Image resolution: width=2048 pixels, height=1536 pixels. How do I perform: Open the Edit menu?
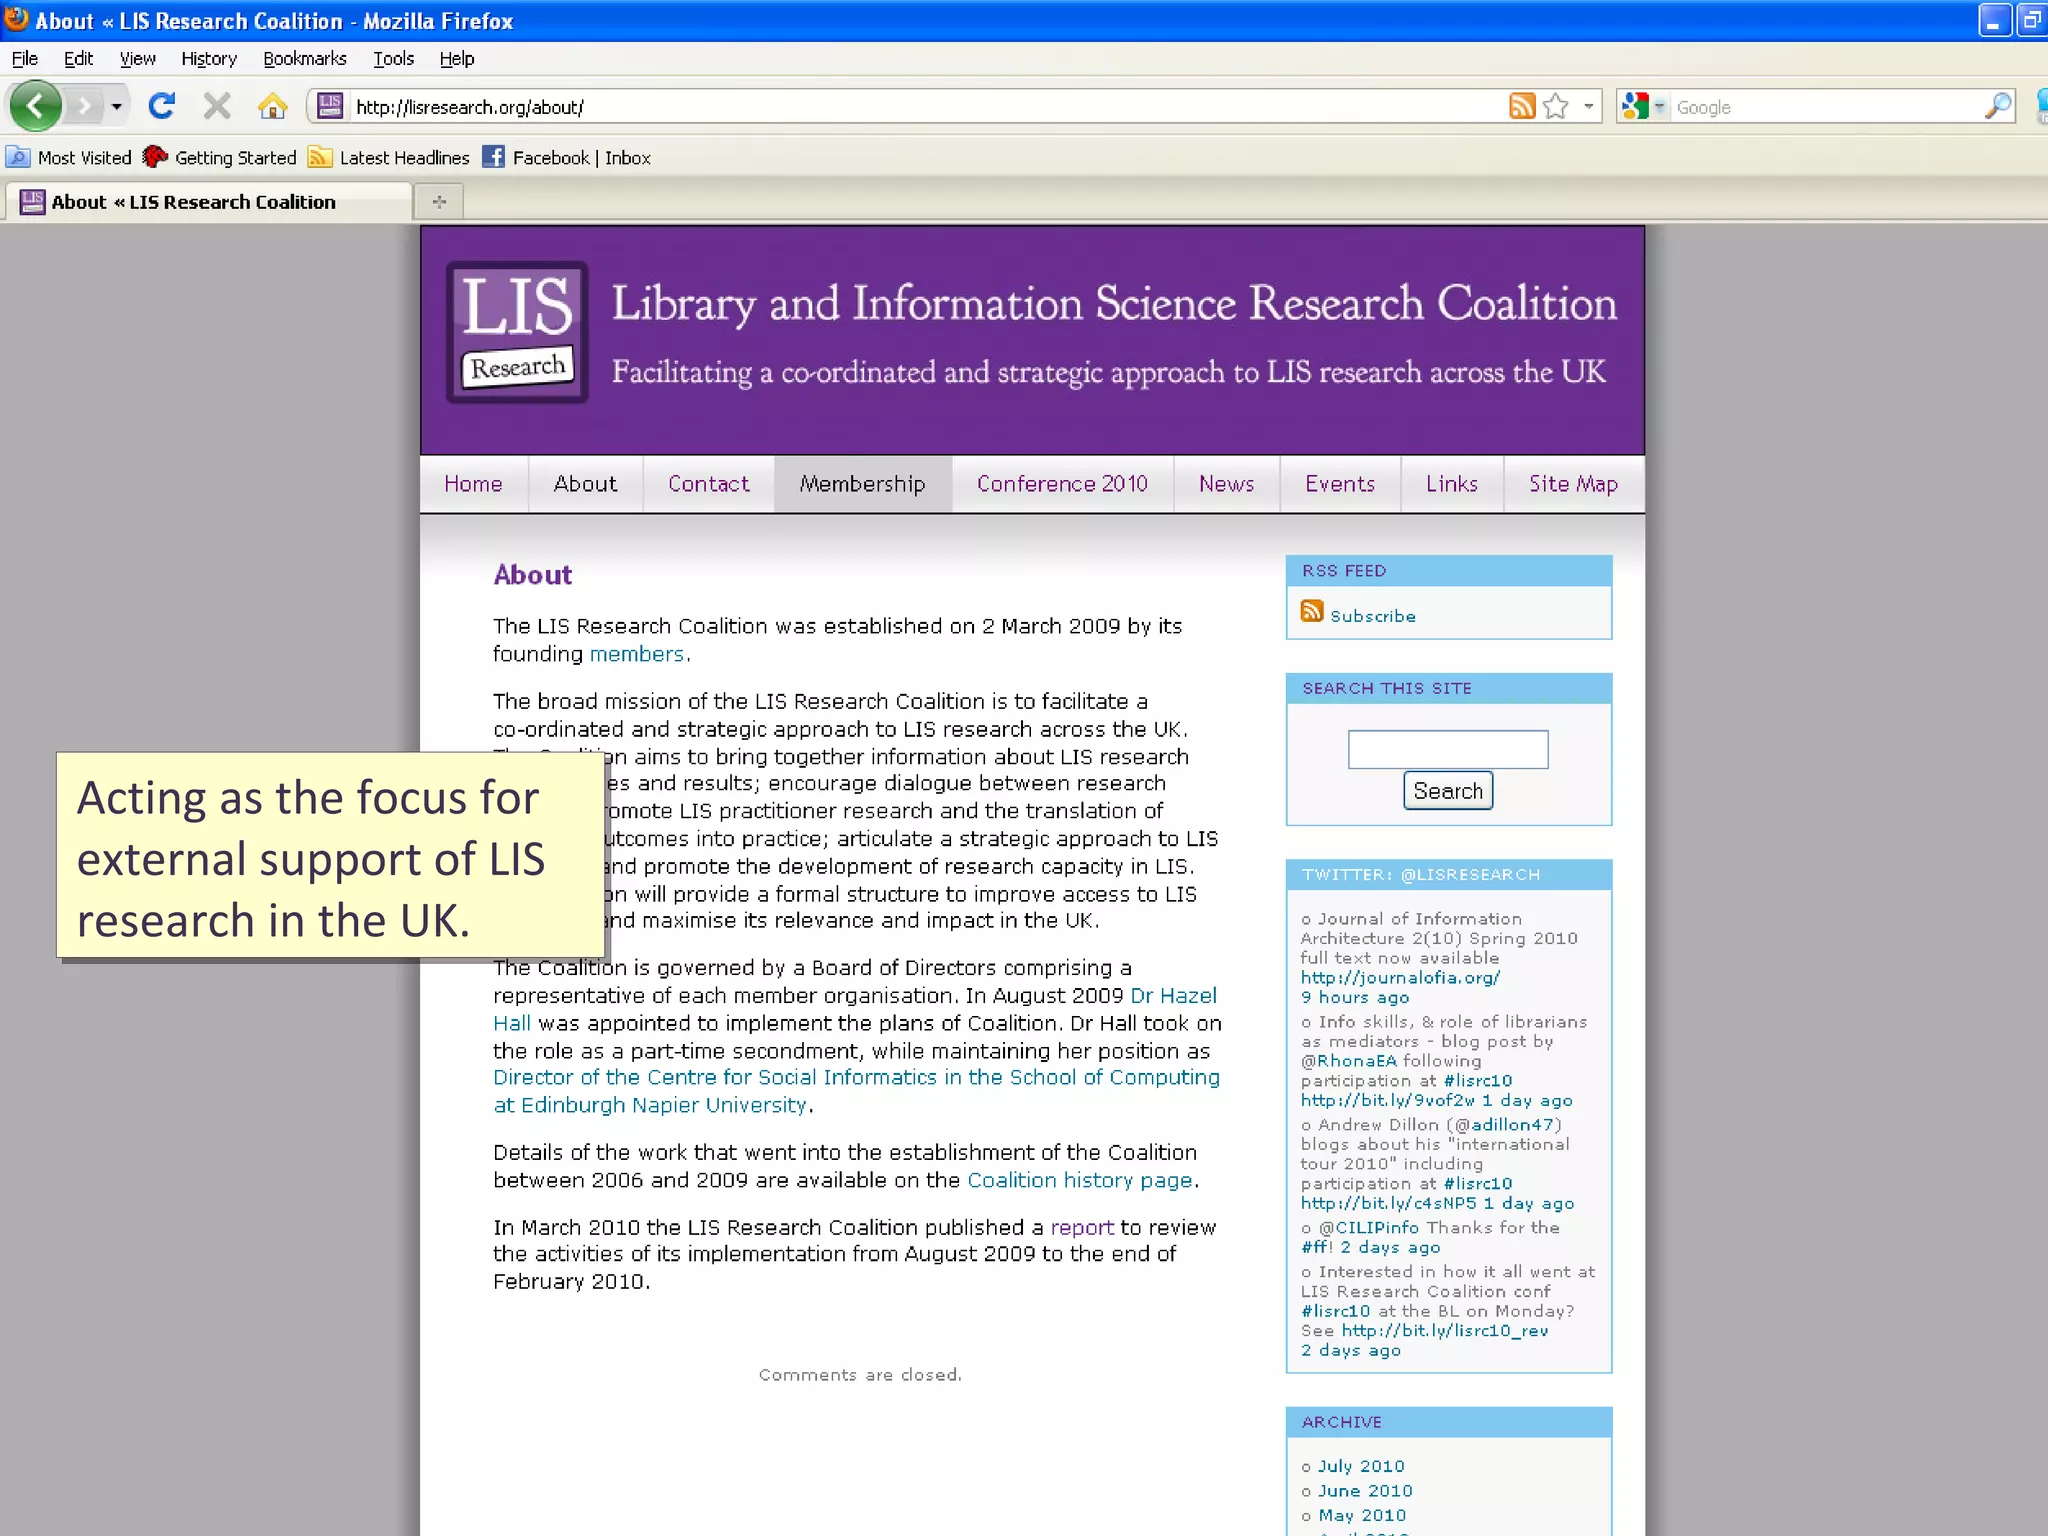coord(78,59)
